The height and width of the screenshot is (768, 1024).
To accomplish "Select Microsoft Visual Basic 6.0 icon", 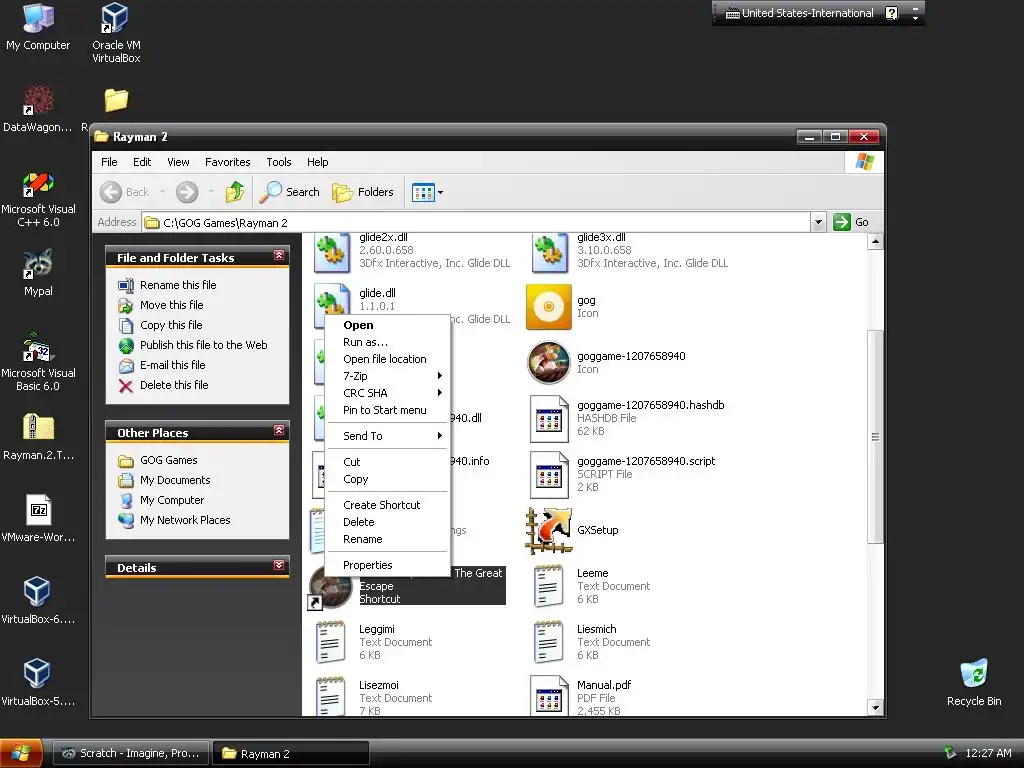I will tap(38, 361).
